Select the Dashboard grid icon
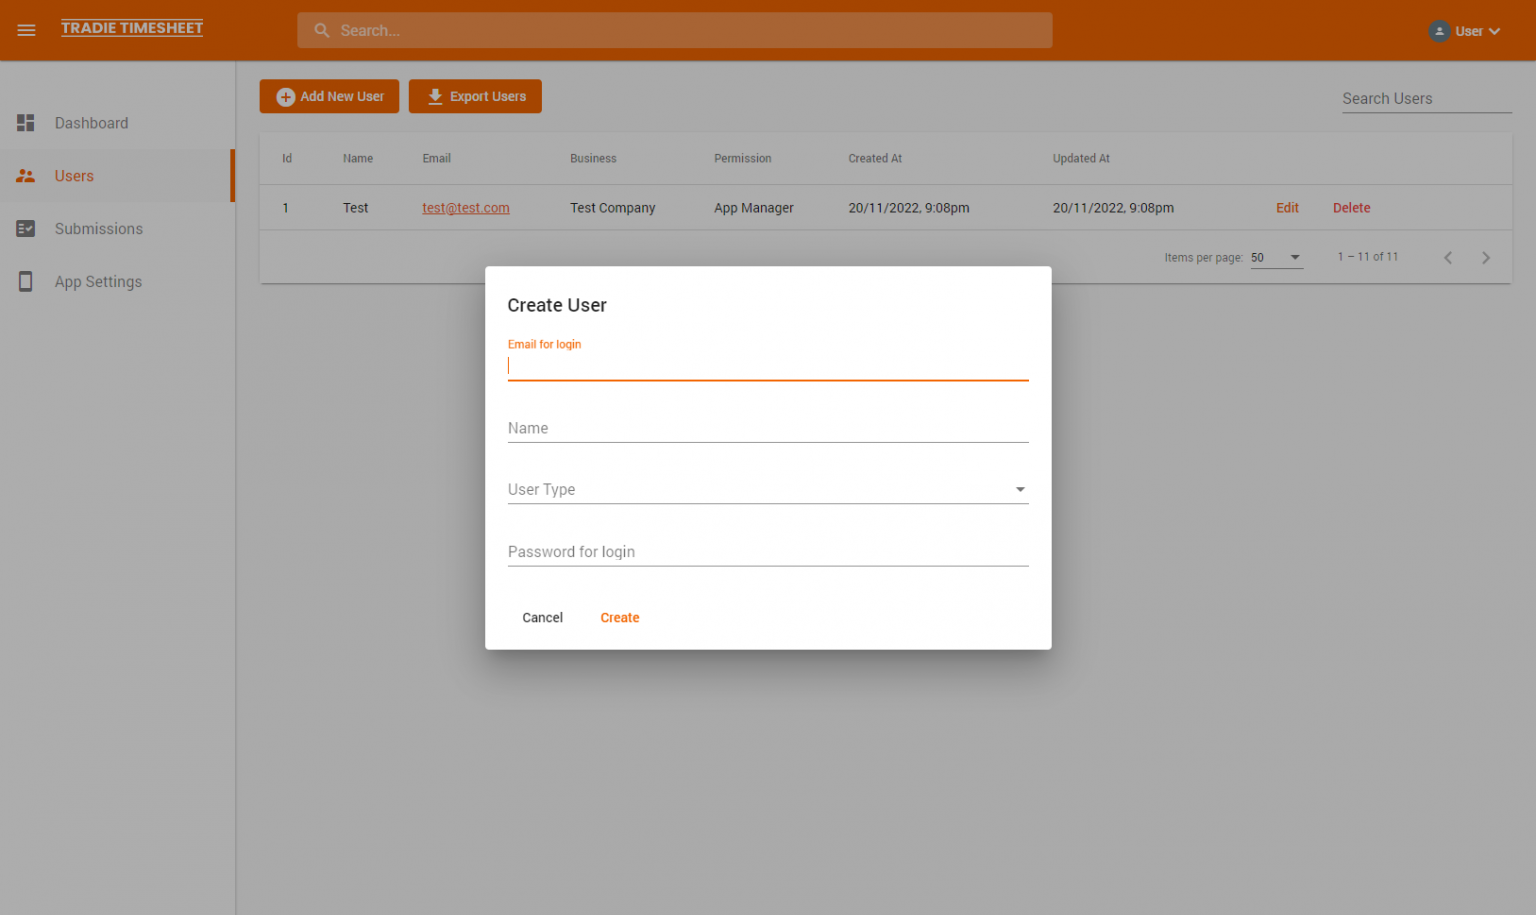Image resolution: width=1536 pixels, height=915 pixels. 25,122
